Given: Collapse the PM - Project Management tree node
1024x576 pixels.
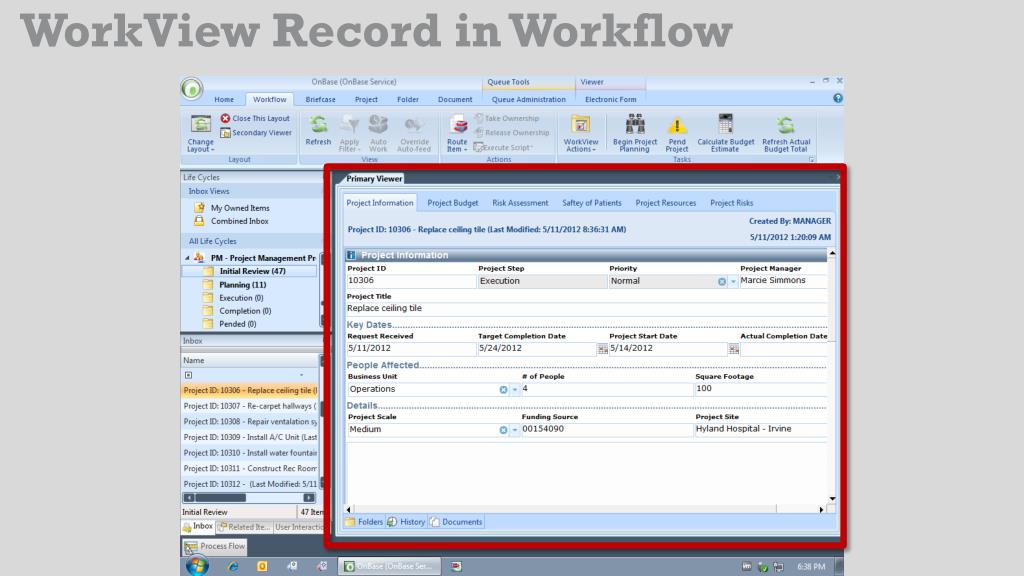Looking at the screenshot, I should point(187,259).
